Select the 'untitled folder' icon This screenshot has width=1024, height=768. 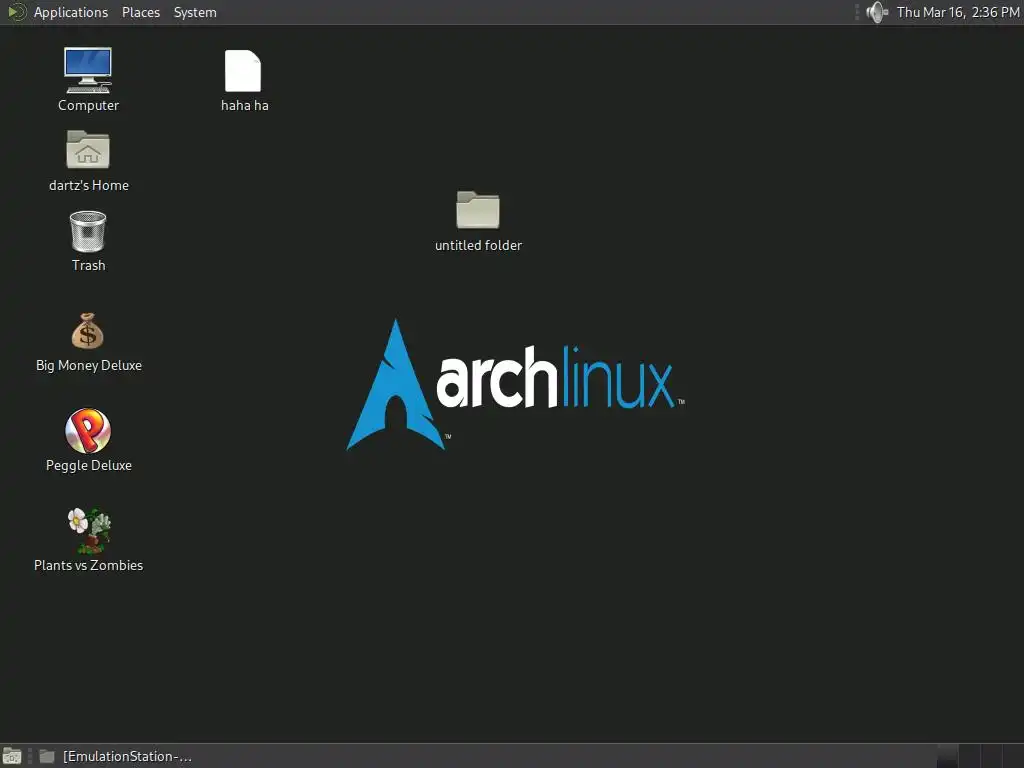tap(477, 210)
